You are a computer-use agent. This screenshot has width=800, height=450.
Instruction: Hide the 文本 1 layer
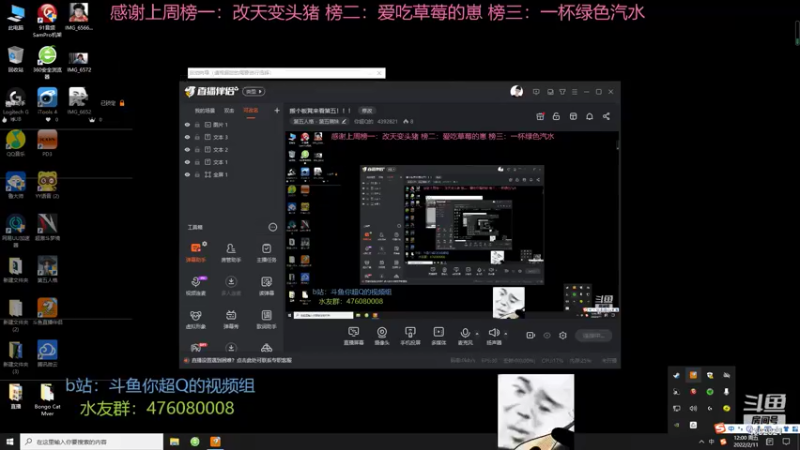[187, 162]
